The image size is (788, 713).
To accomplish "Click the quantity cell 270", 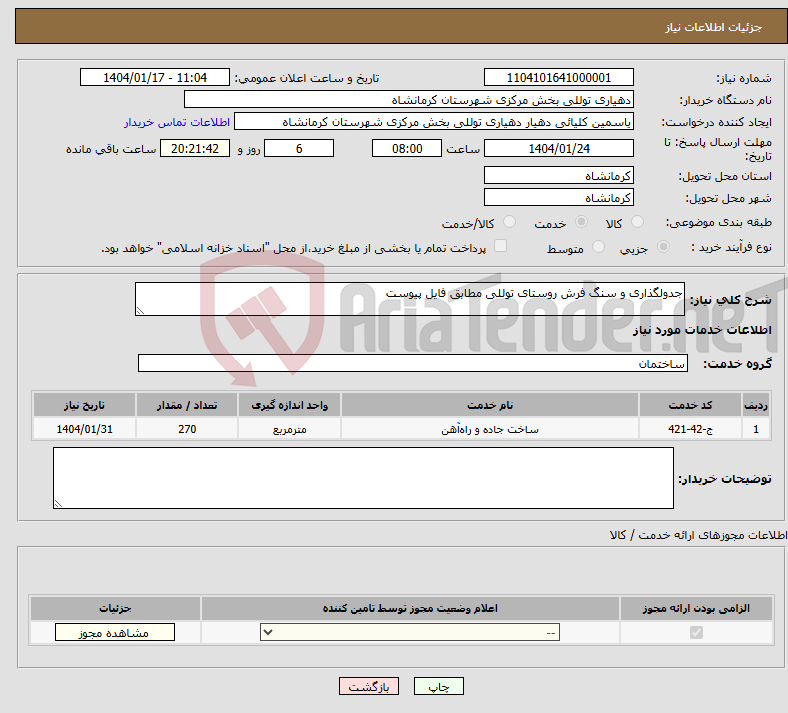I will (187, 429).
